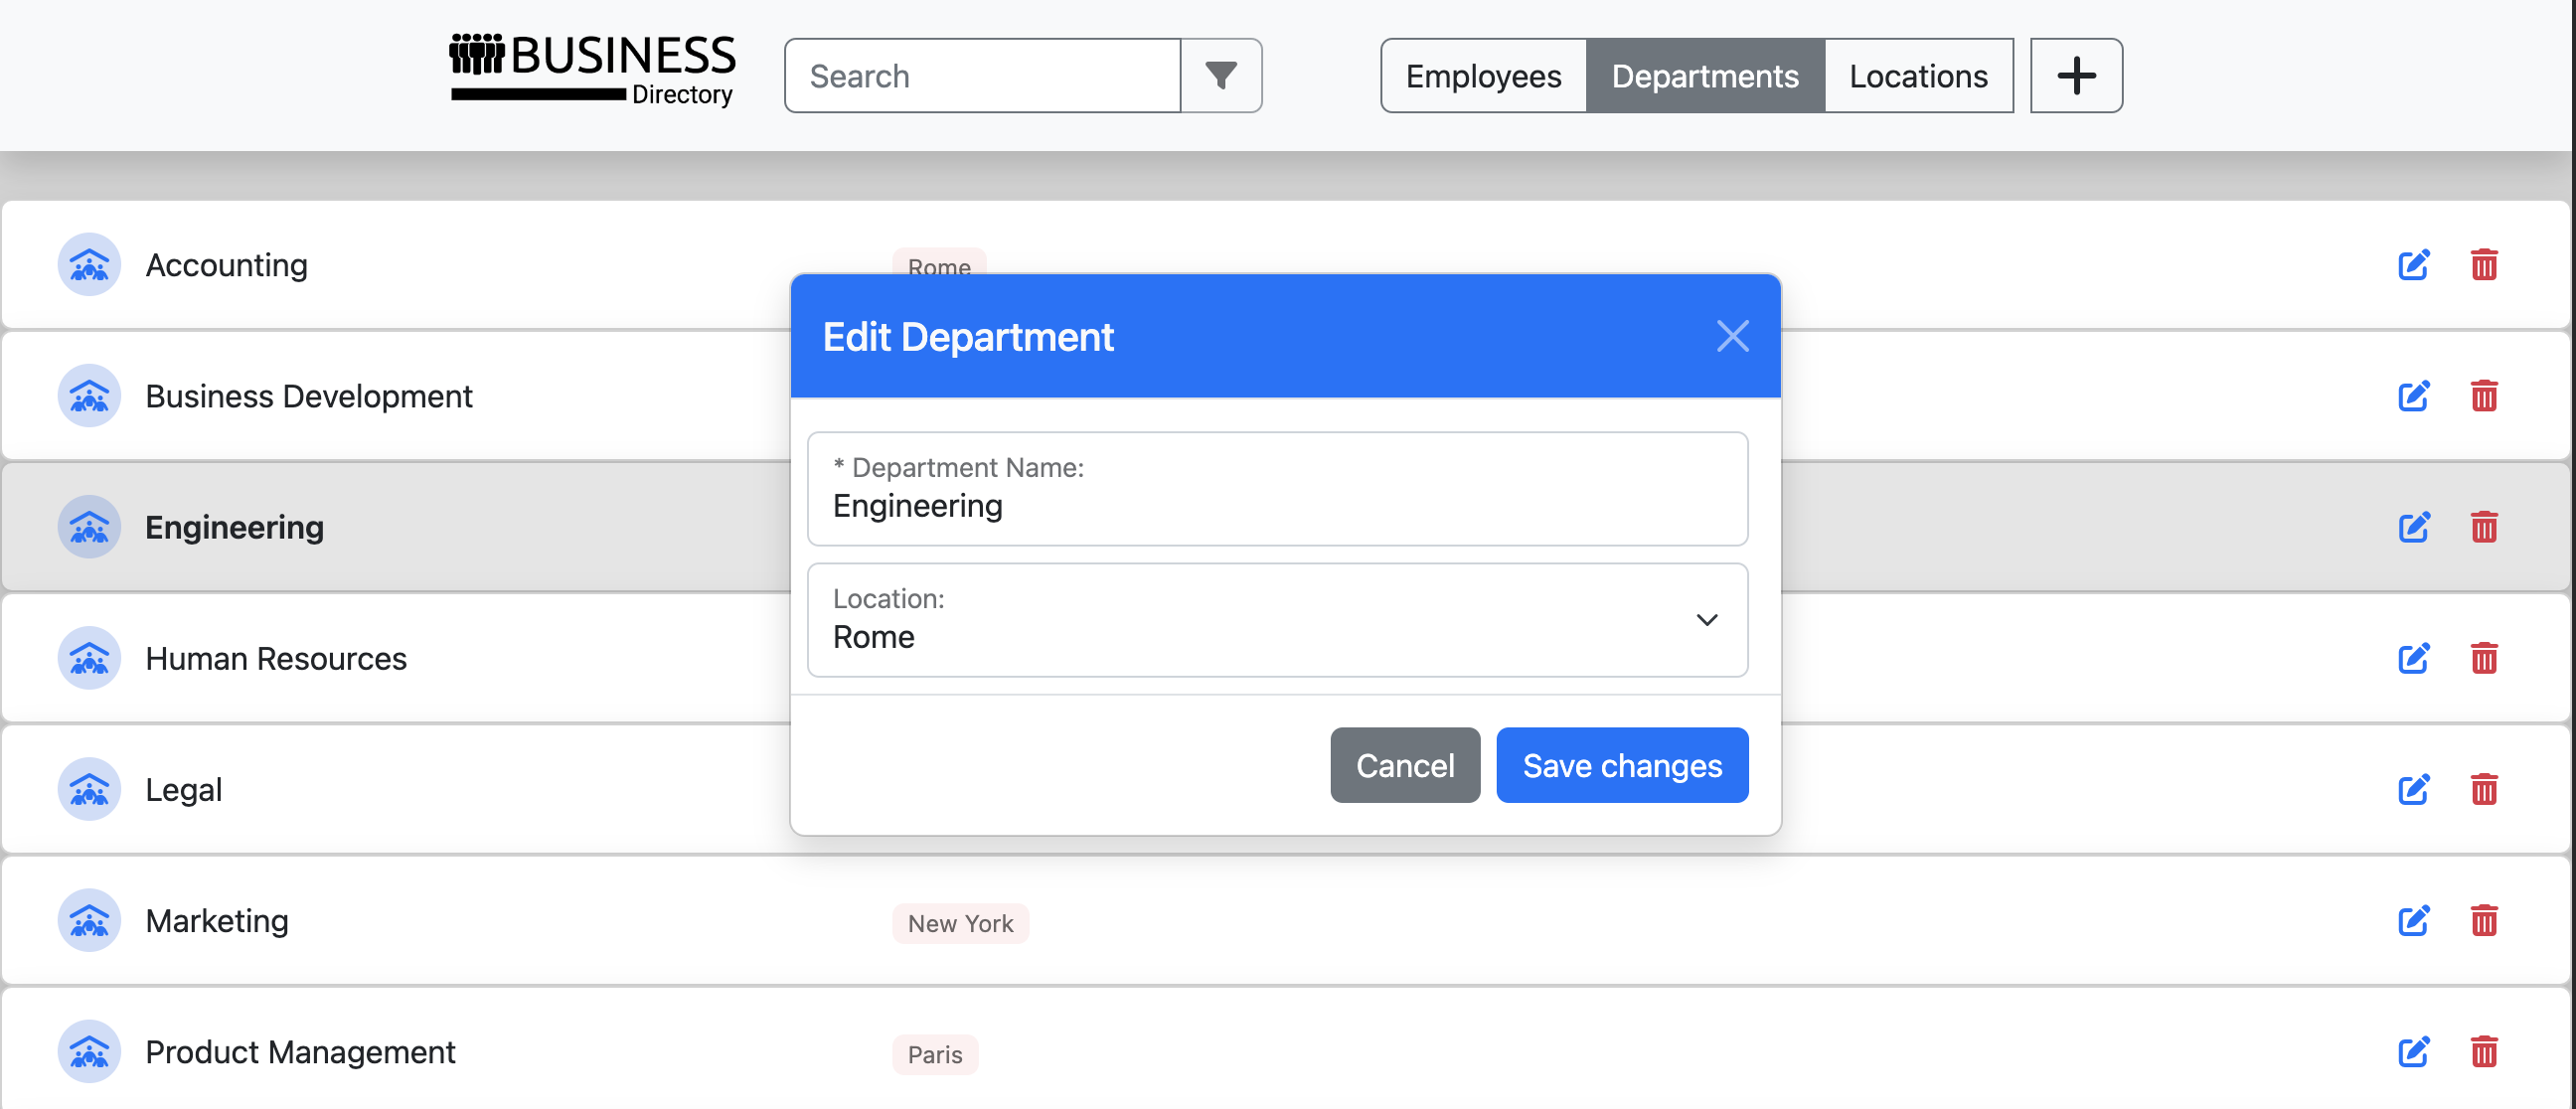Switch to the Employees tab
The image size is (2576, 1109).
point(1482,76)
